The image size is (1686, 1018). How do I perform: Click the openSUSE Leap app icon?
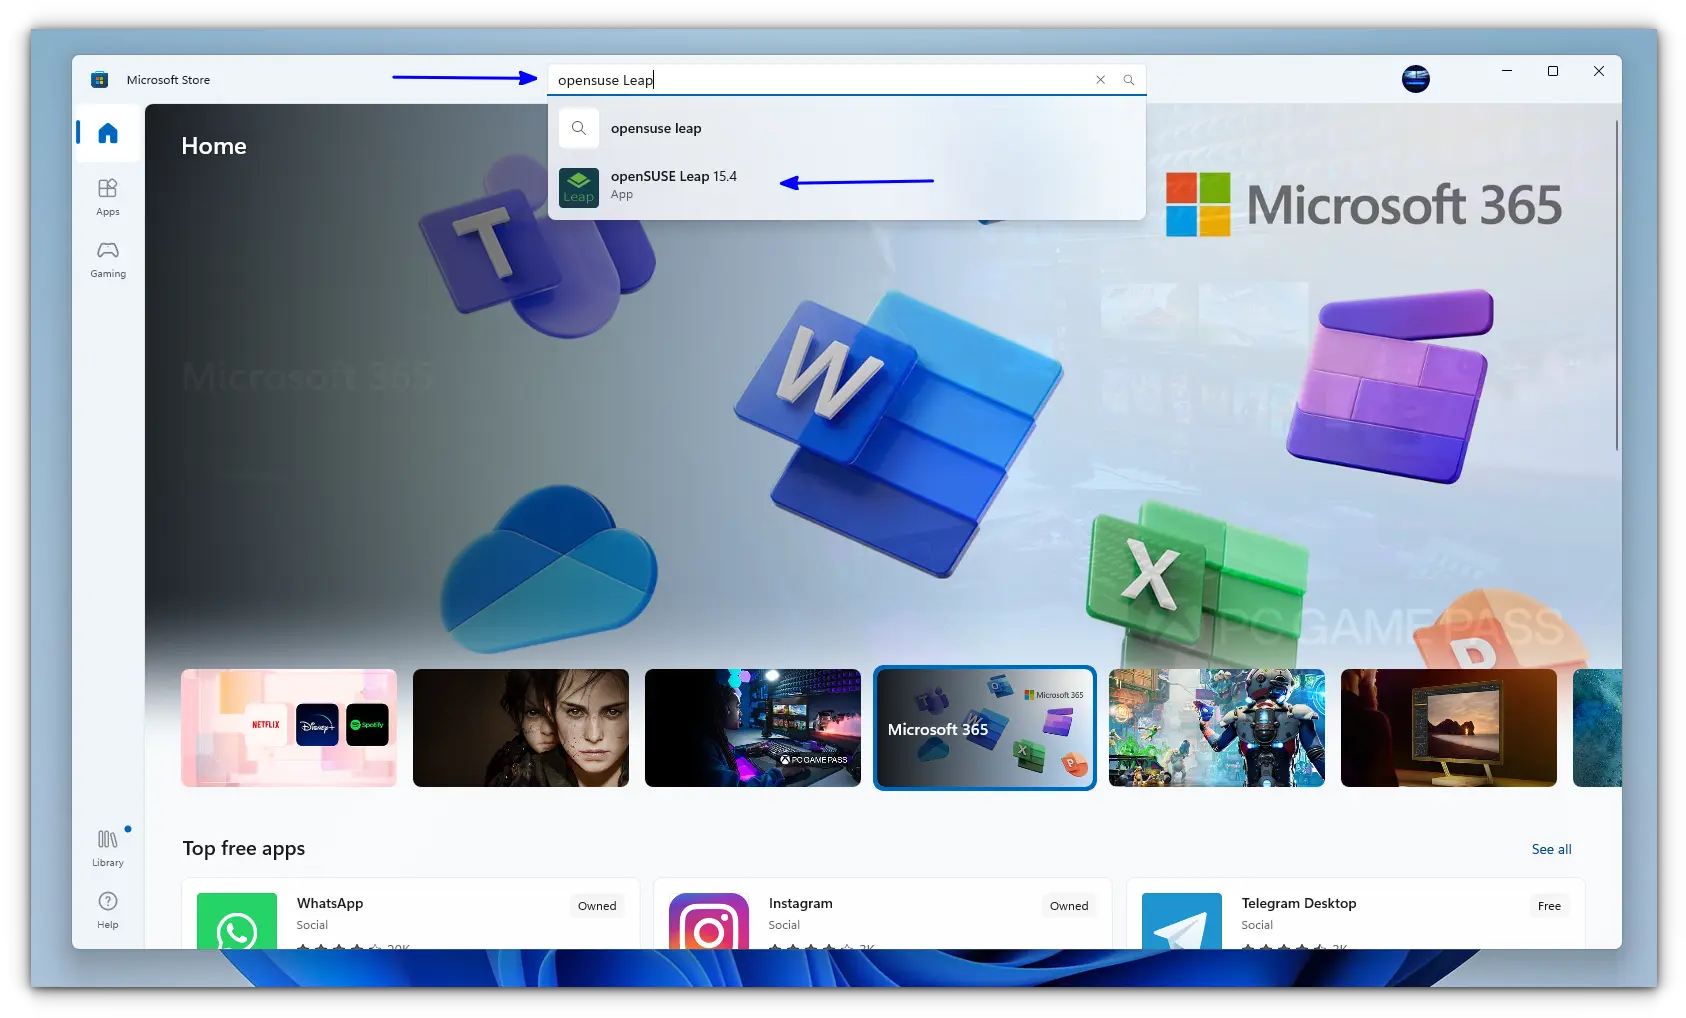click(578, 187)
